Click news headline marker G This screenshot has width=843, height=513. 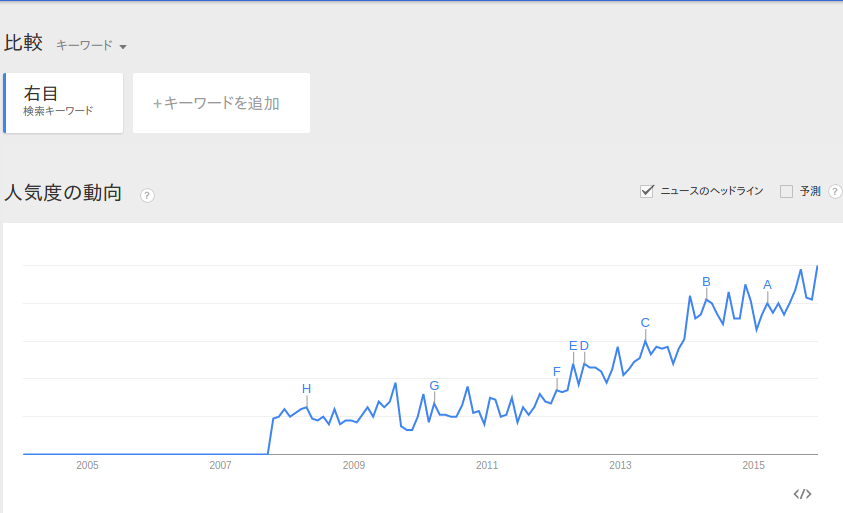pos(434,385)
